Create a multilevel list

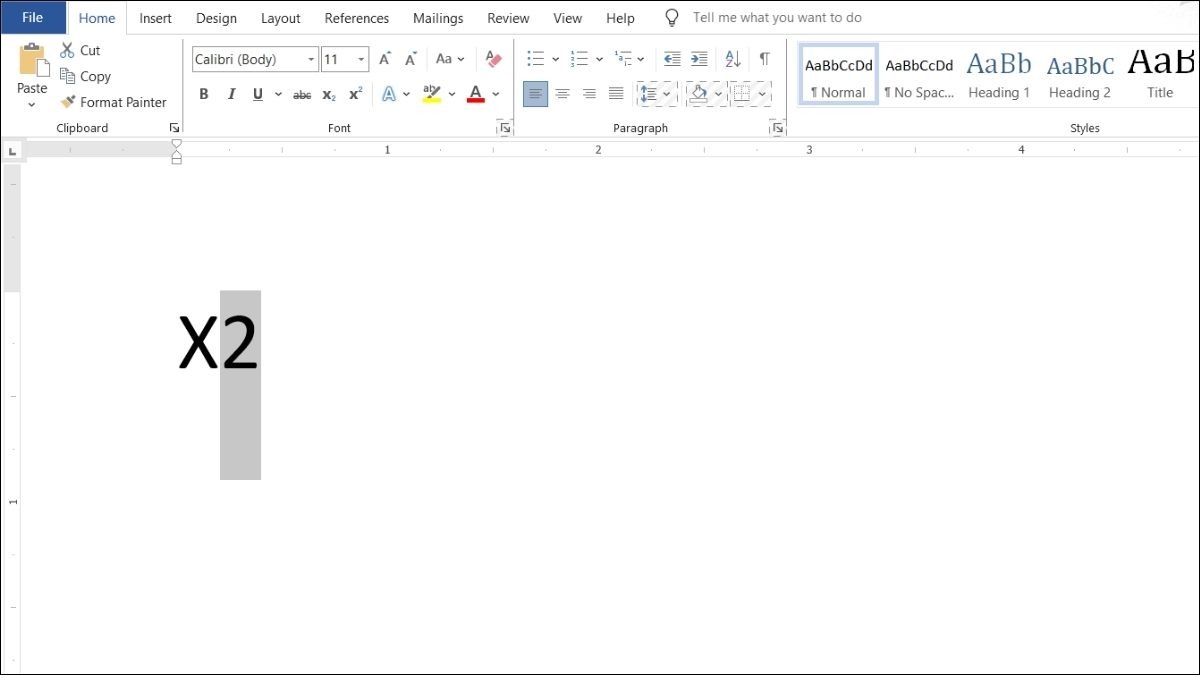click(x=623, y=59)
